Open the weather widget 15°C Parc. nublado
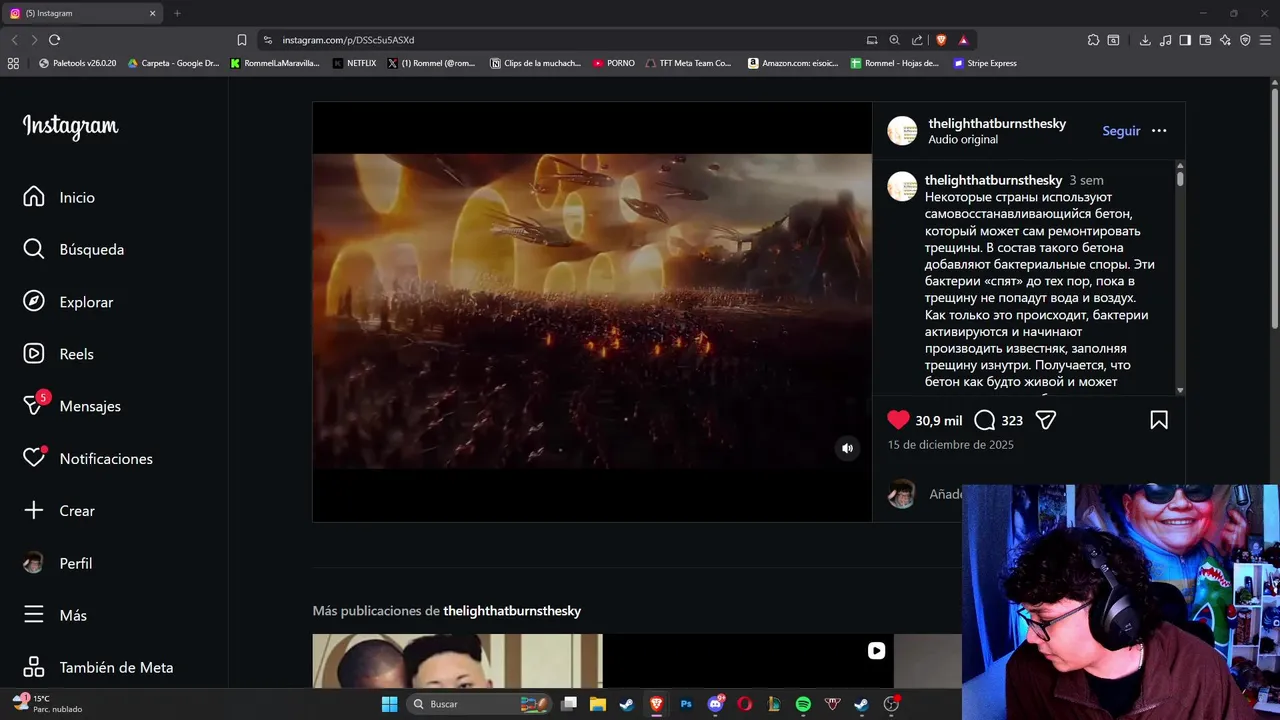Viewport: 1280px width, 720px height. pos(48,704)
